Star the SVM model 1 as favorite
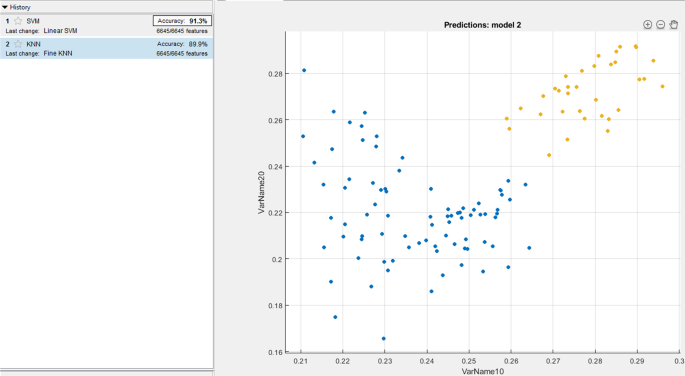The width and height of the screenshot is (685, 376). click(x=18, y=21)
